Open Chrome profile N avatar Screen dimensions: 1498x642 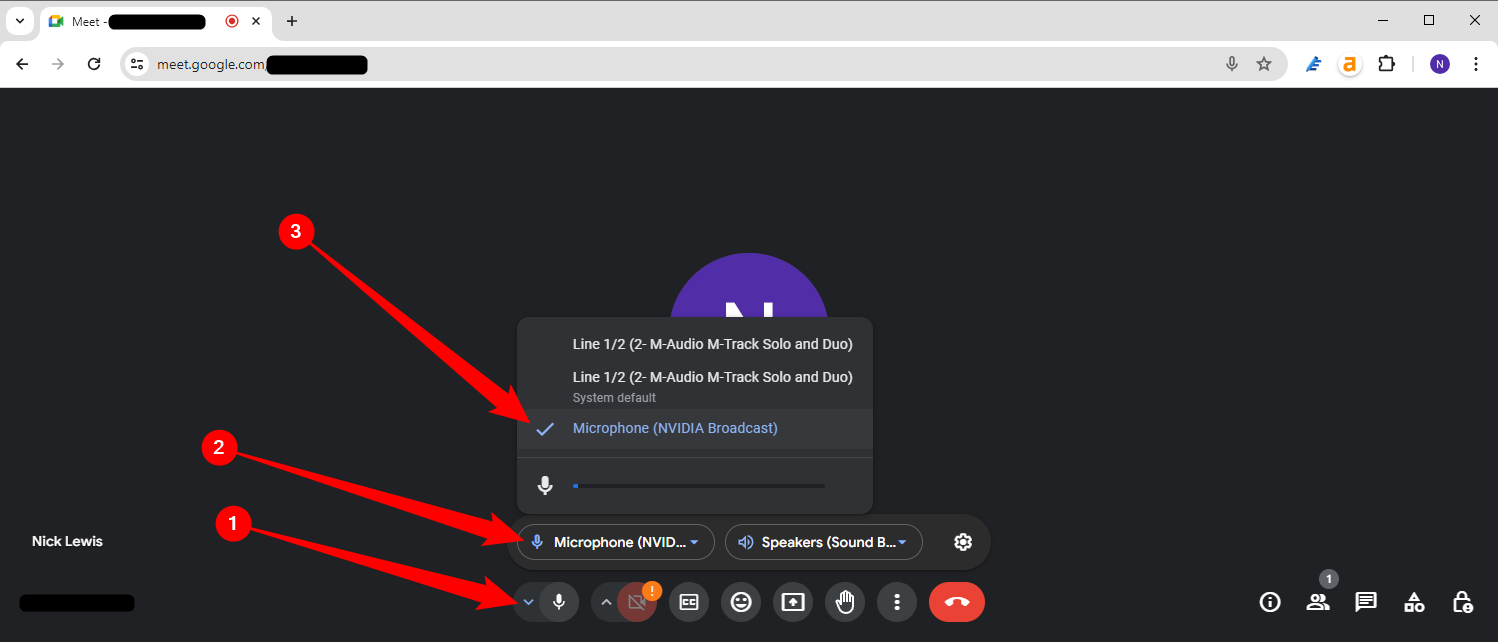(1440, 64)
